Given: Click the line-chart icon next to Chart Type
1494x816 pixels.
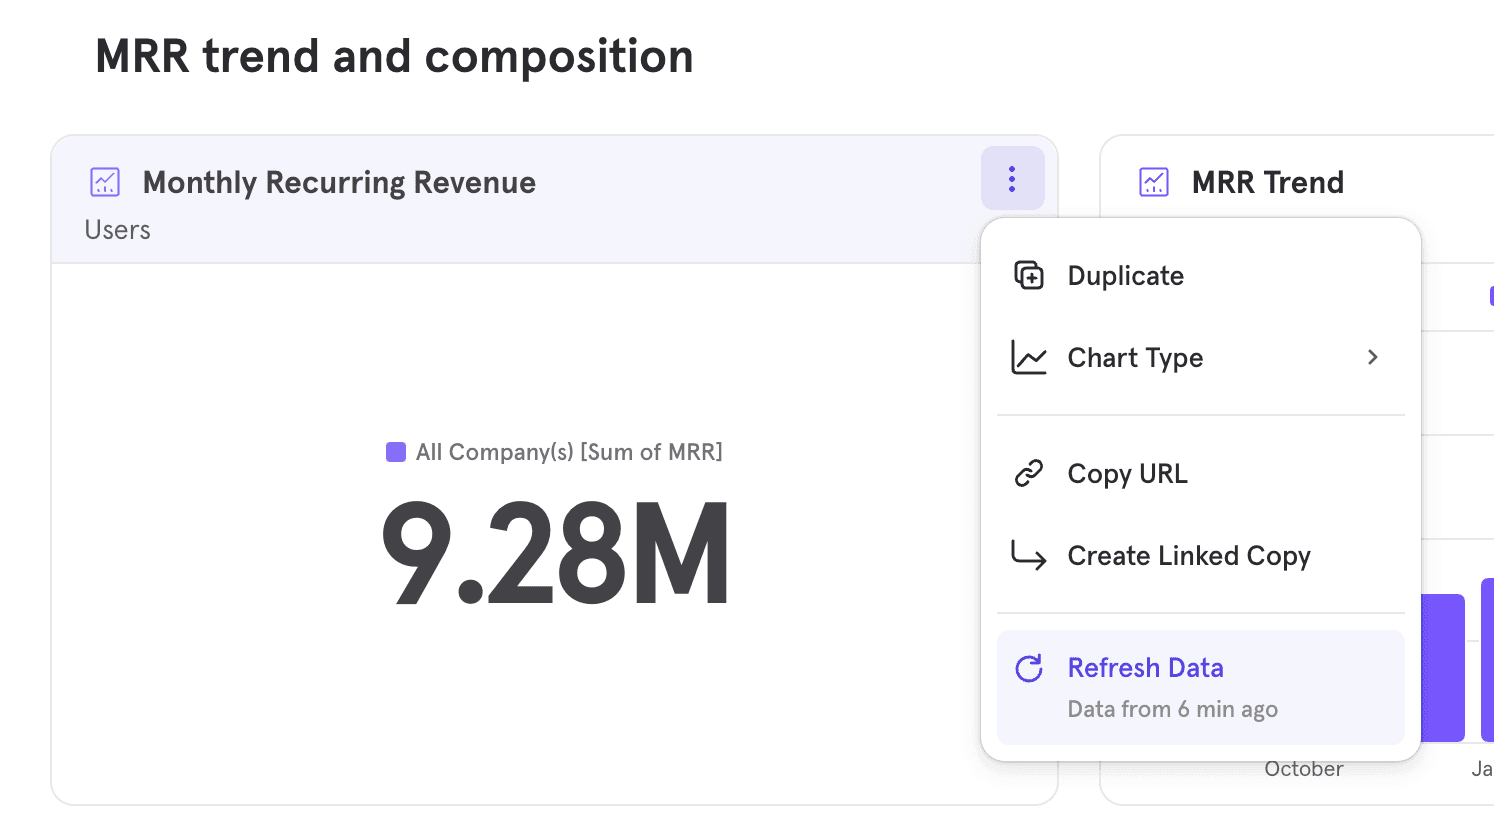Looking at the screenshot, I should (x=1029, y=357).
